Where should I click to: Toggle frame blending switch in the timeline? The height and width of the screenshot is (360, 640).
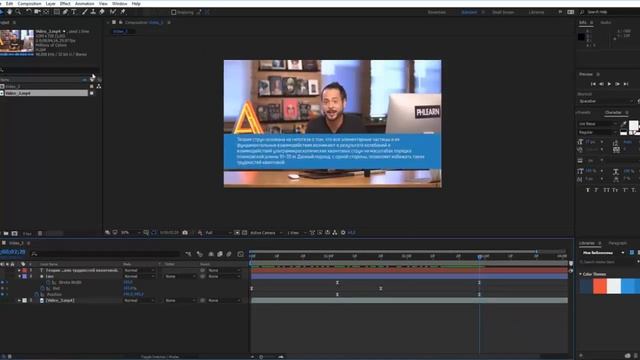click(220, 254)
